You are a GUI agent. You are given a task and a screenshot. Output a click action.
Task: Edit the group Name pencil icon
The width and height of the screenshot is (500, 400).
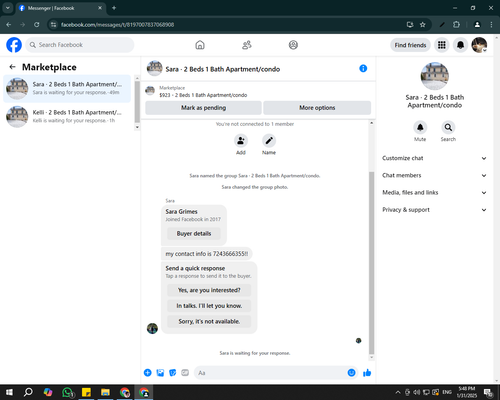point(269,141)
